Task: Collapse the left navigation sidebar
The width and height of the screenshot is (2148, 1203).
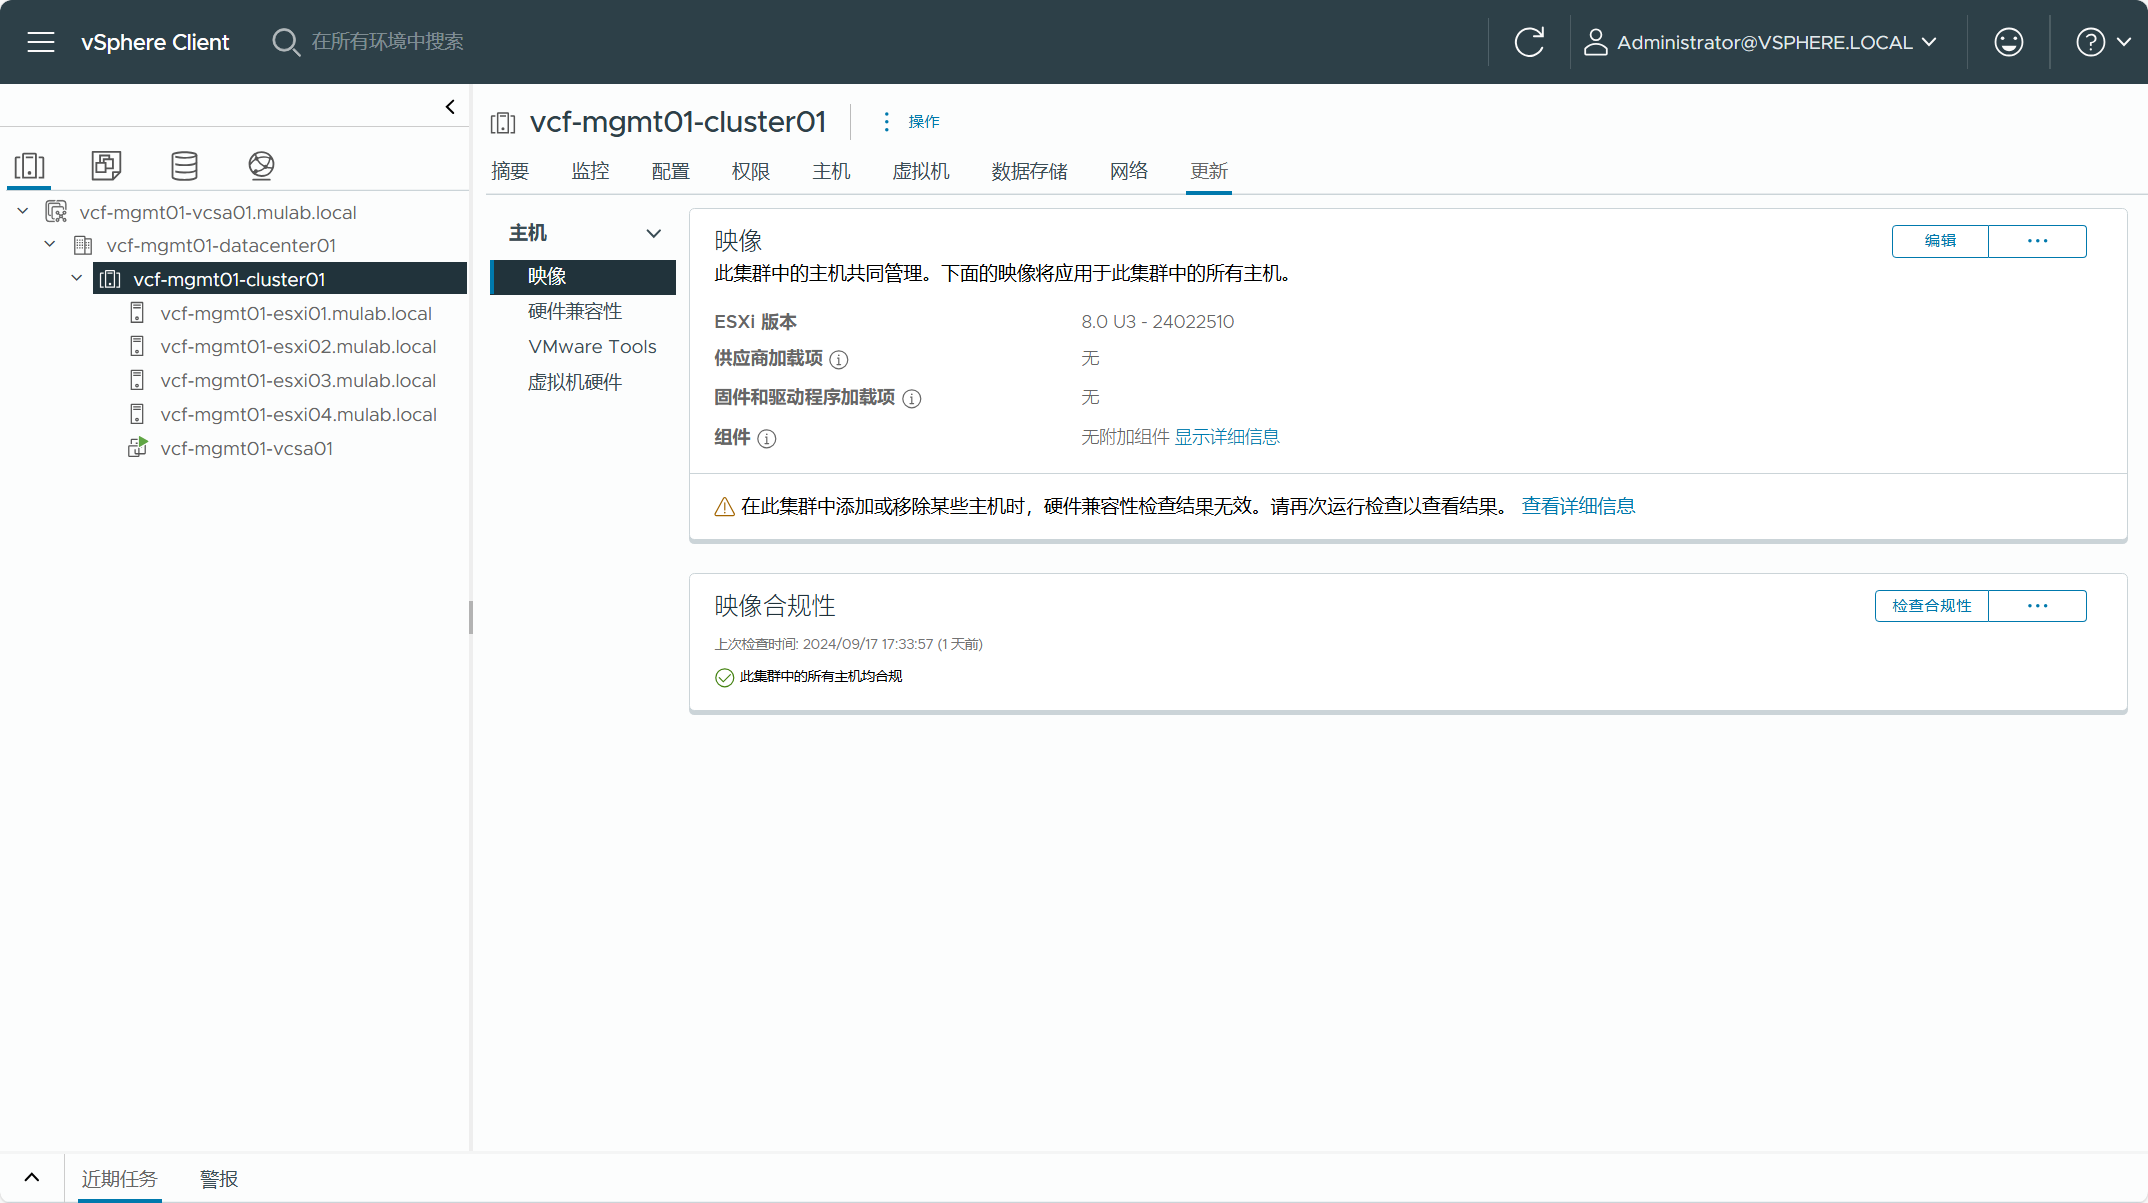Action: (450, 107)
